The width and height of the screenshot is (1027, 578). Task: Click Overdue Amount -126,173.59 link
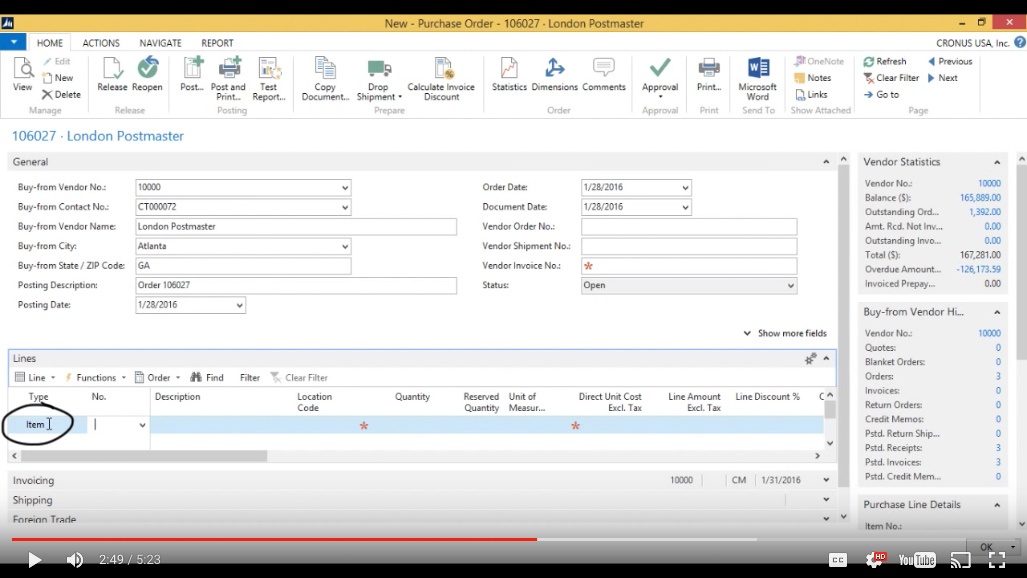[978, 269]
